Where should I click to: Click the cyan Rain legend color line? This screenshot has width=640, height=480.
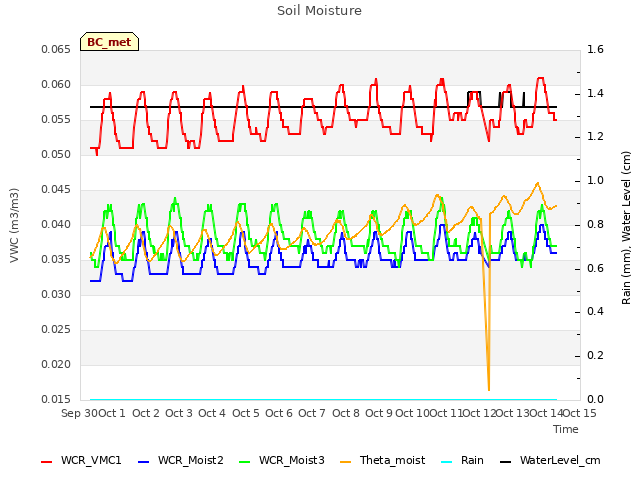tap(447, 462)
